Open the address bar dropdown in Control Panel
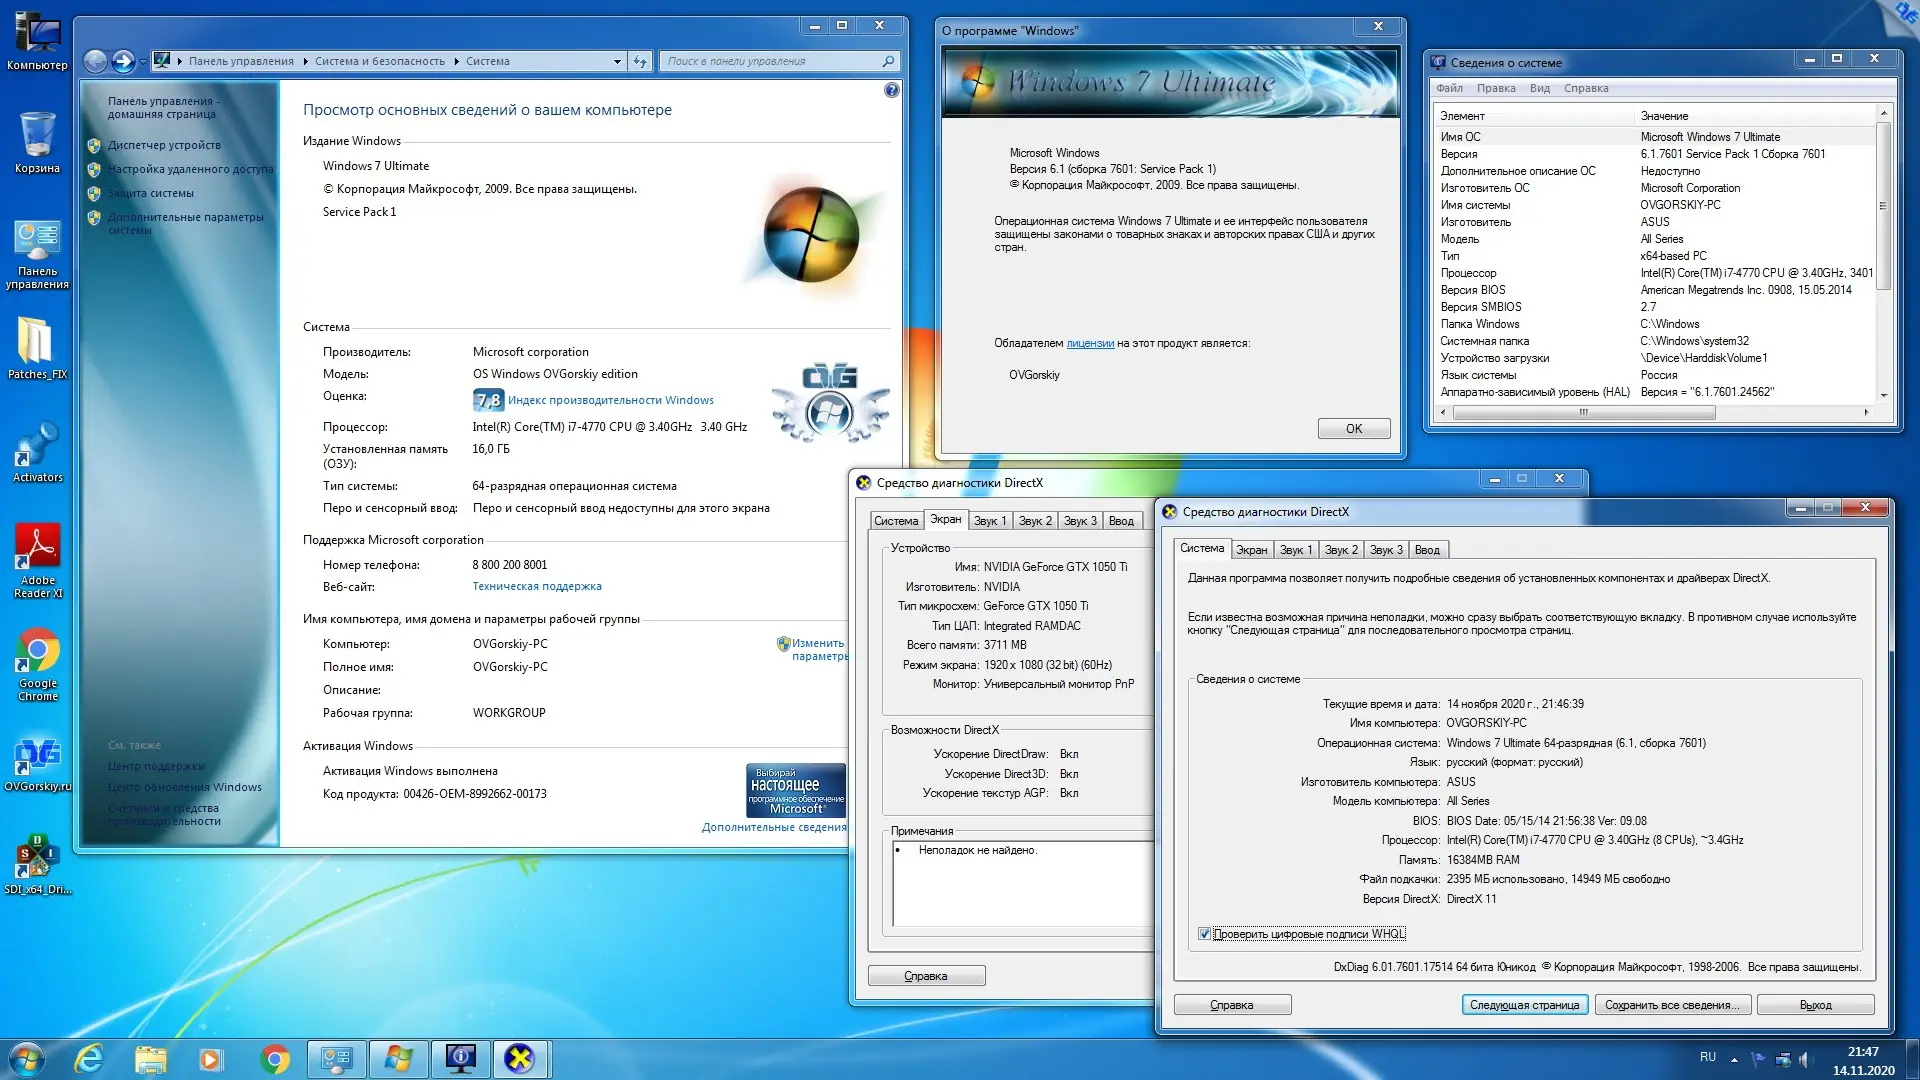The width and height of the screenshot is (1920, 1080). click(616, 61)
